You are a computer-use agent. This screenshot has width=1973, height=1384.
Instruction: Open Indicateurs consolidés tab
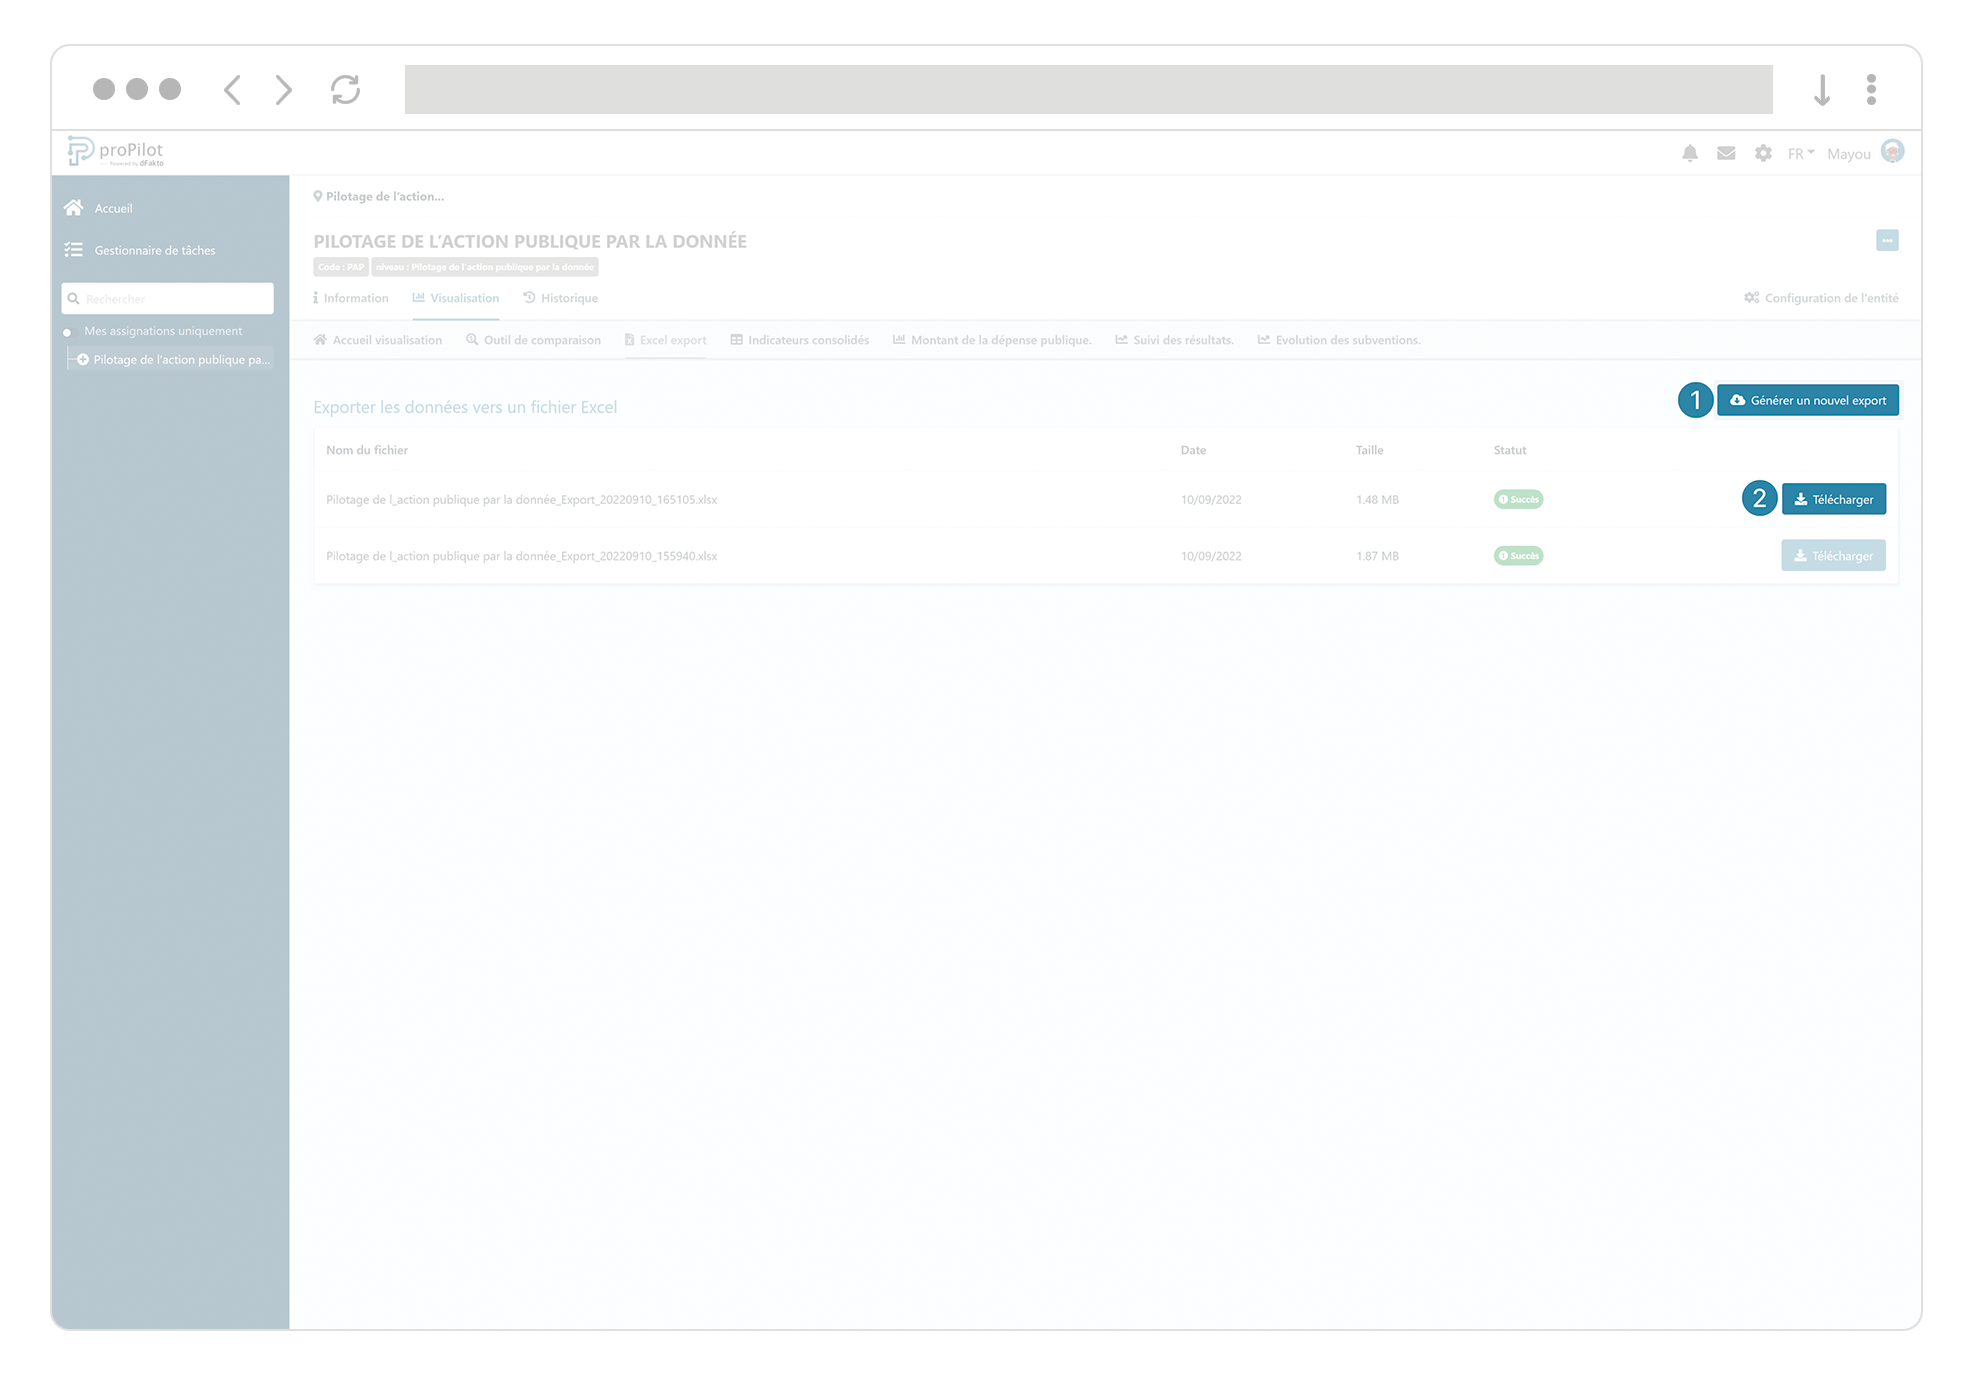tap(800, 340)
